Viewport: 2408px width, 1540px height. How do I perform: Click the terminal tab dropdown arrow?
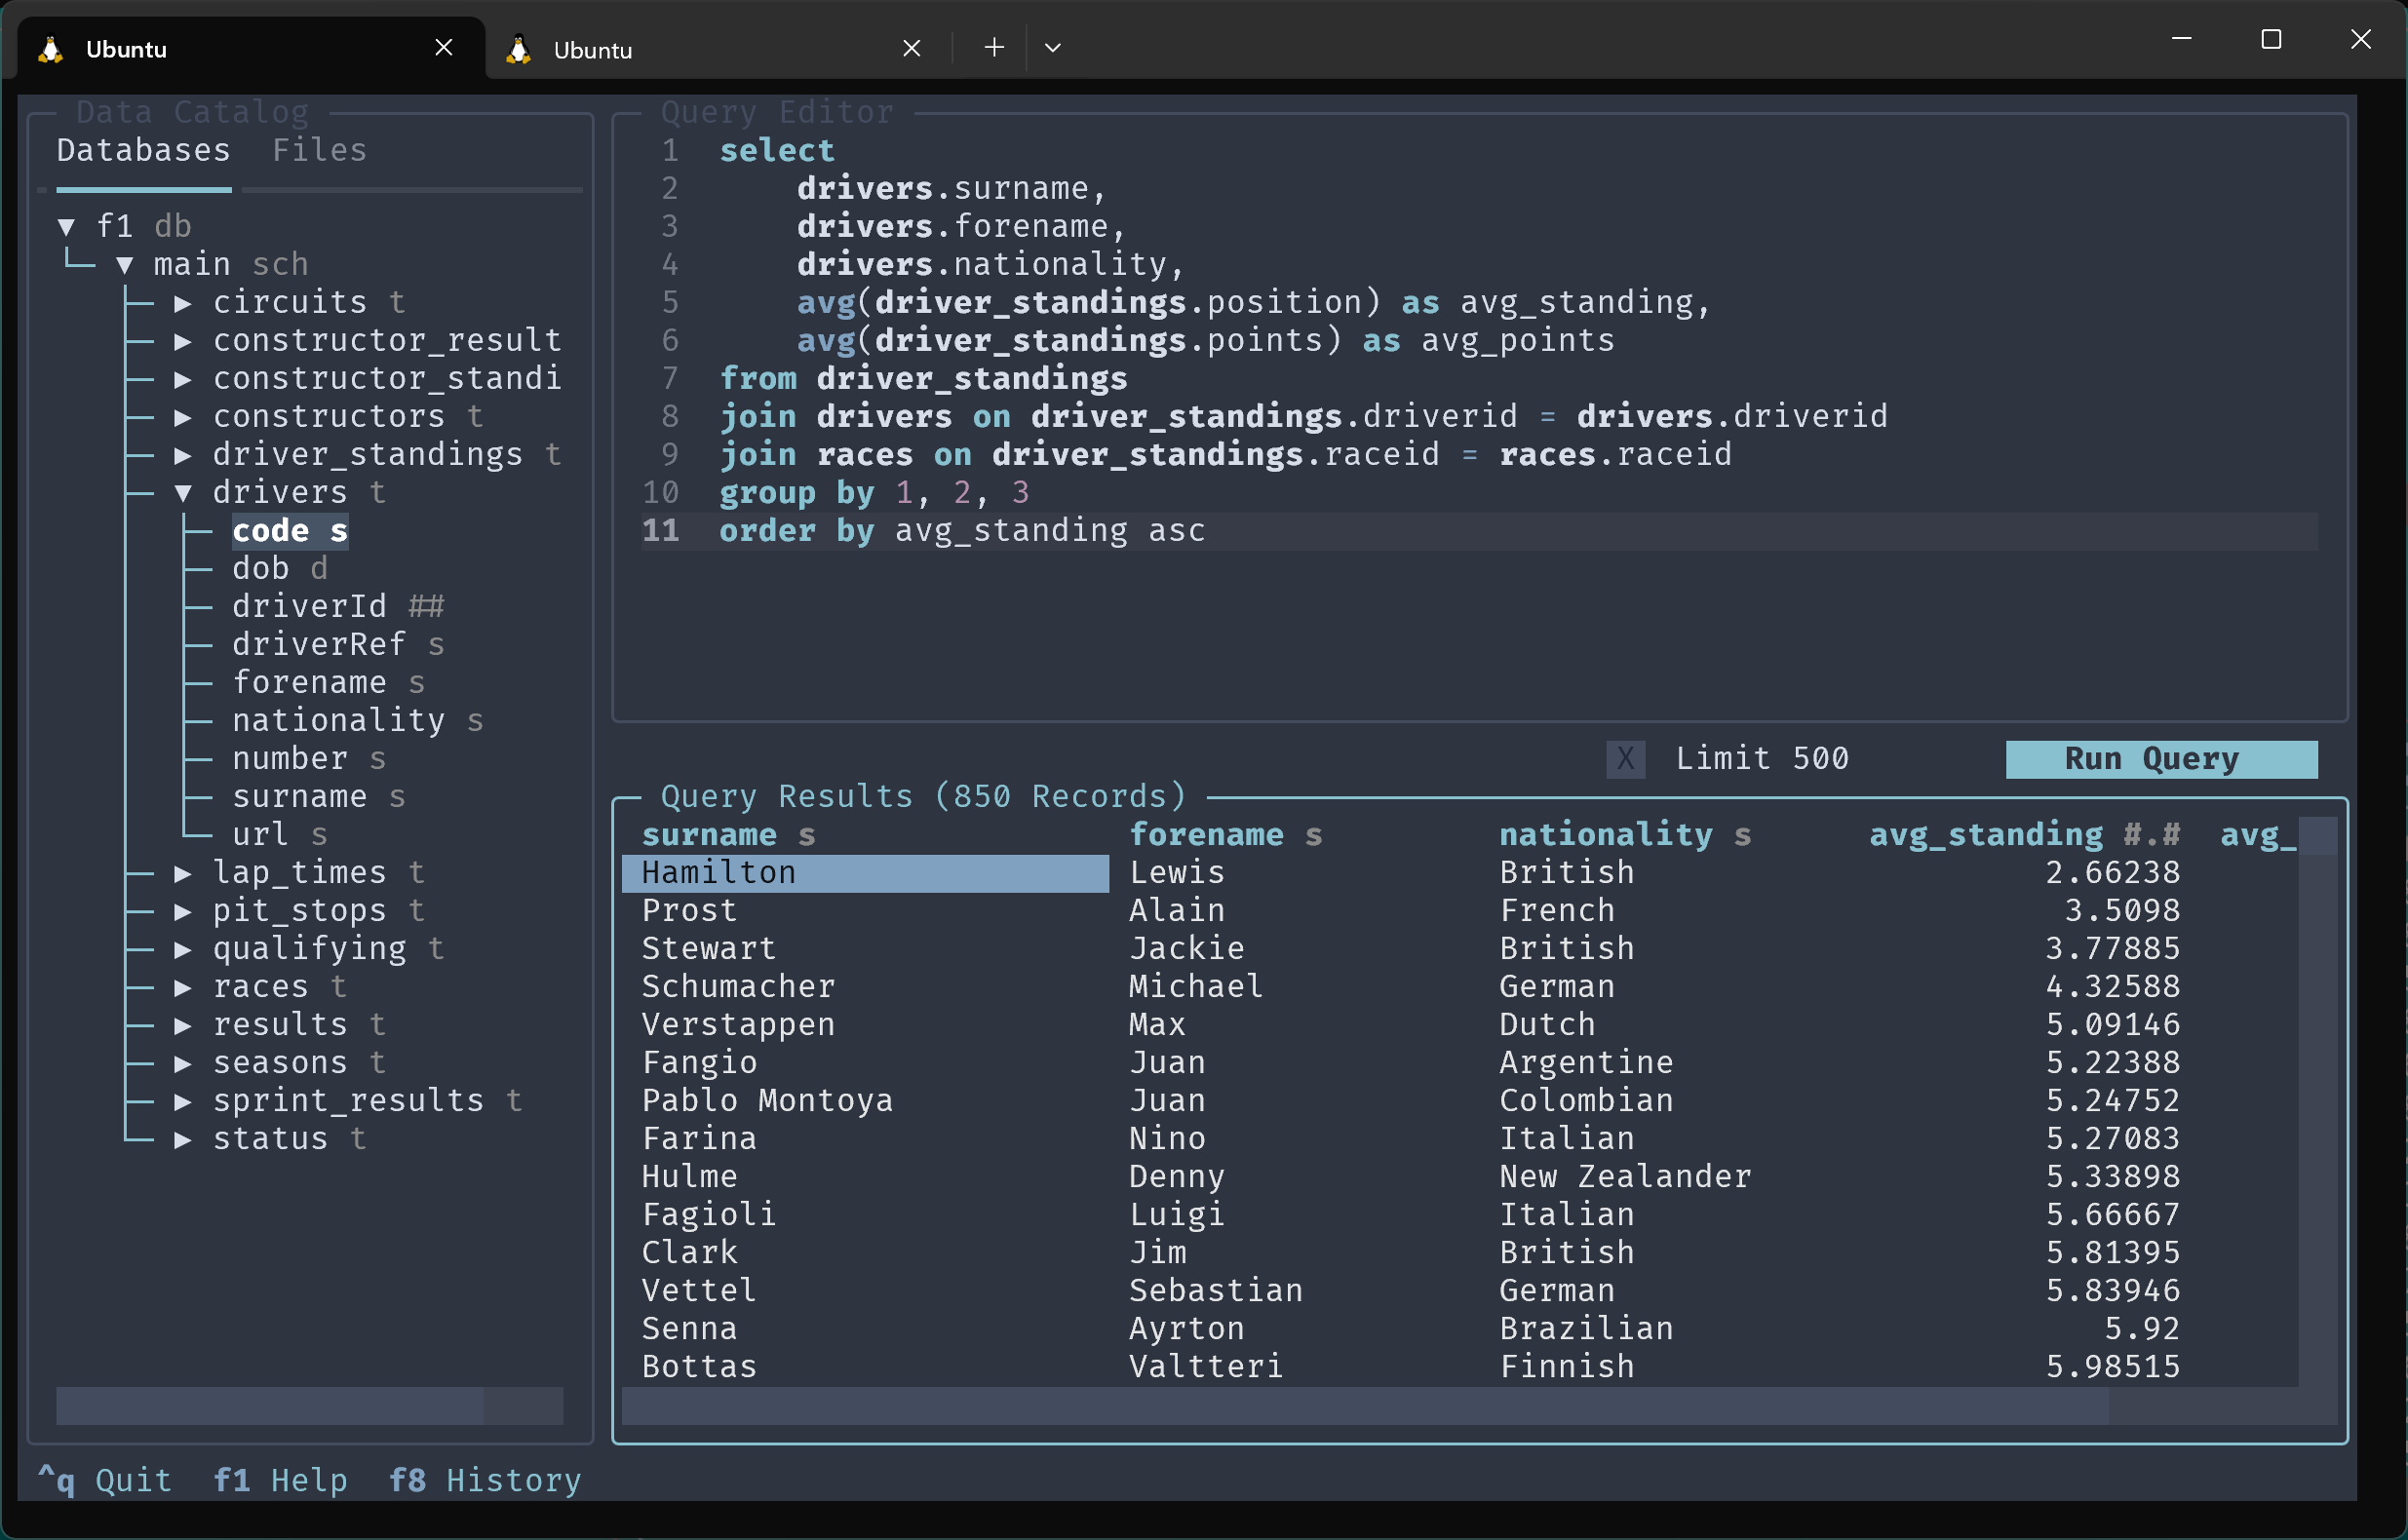(1053, 49)
